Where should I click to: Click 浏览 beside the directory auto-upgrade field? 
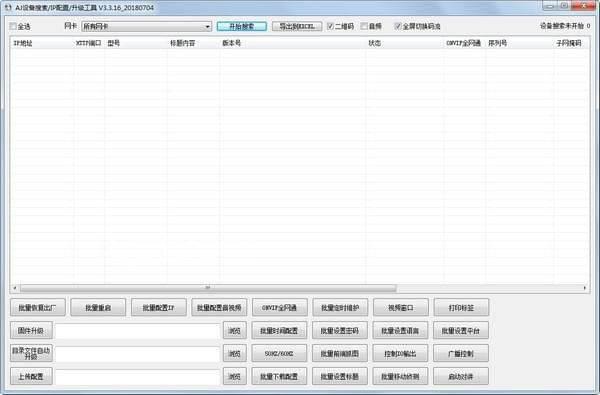pos(235,353)
